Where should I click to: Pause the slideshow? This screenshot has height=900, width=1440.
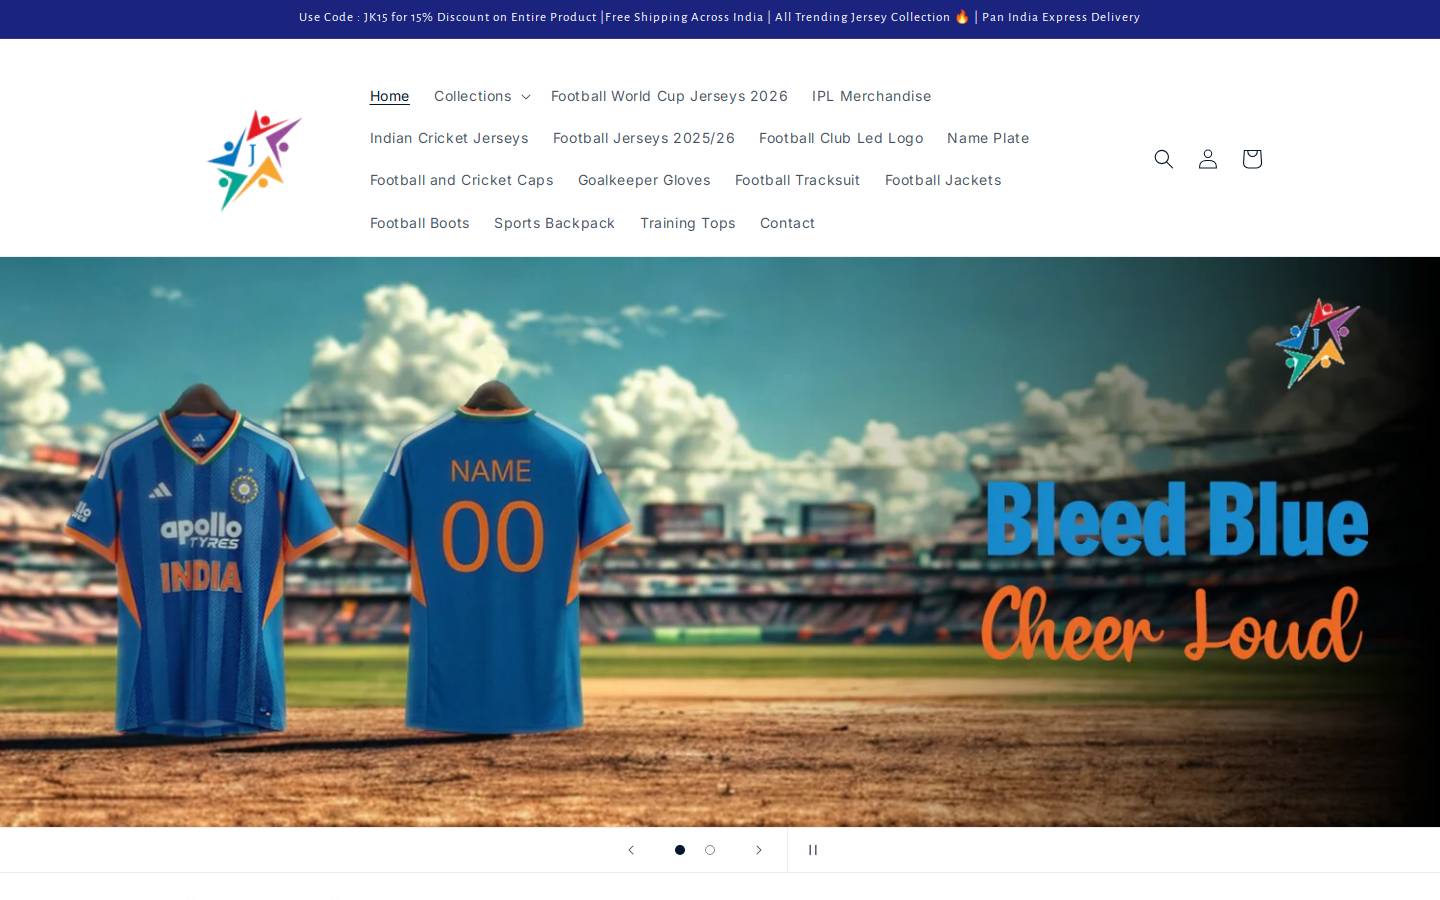pyautogui.click(x=812, y=850)
